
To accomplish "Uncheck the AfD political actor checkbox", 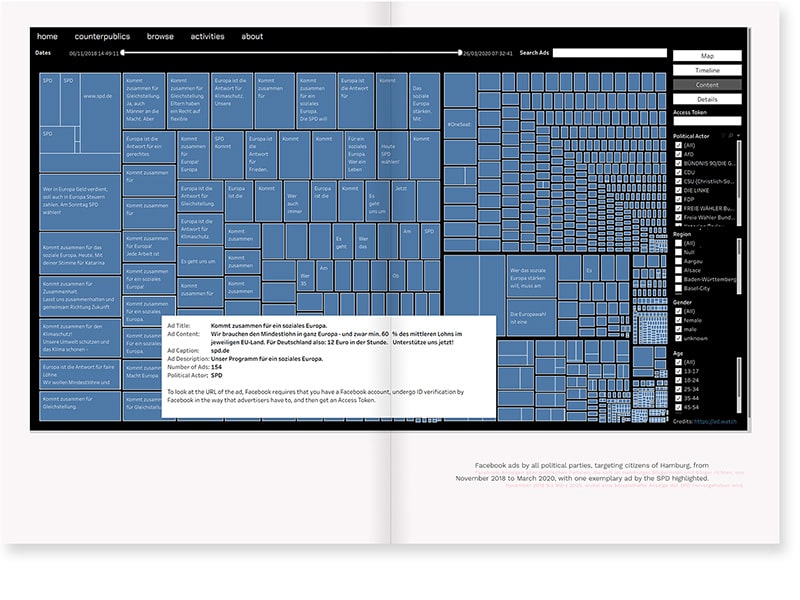I will pos(678,154).
